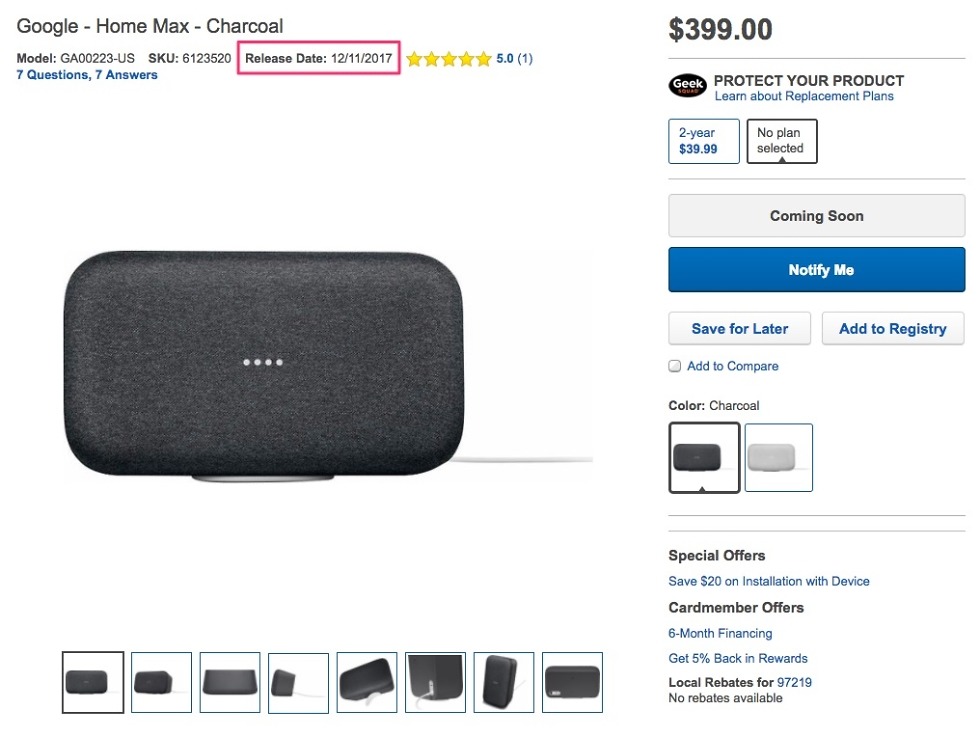Click 'Learn about Replacement Plans' link
This screenshot has height=737, width=980.
point(811,96)
